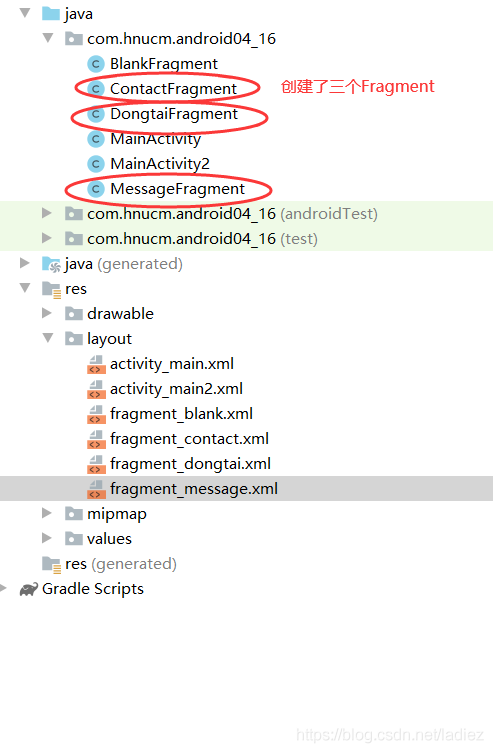Select fragment_dongtai.xml layout file
The width and height of the screenshot is (493, 753).
click(190, 464)
